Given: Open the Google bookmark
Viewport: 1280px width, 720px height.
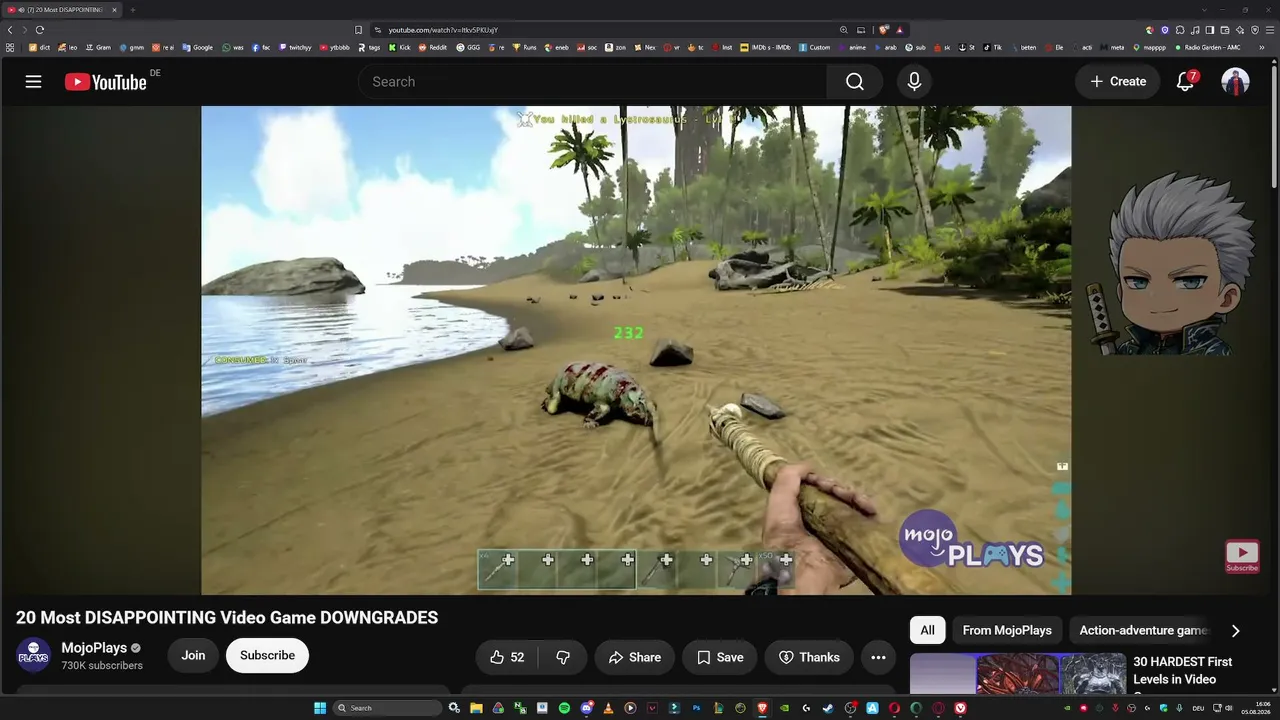Looking at the screenshot, I should [x=198, y=47].
